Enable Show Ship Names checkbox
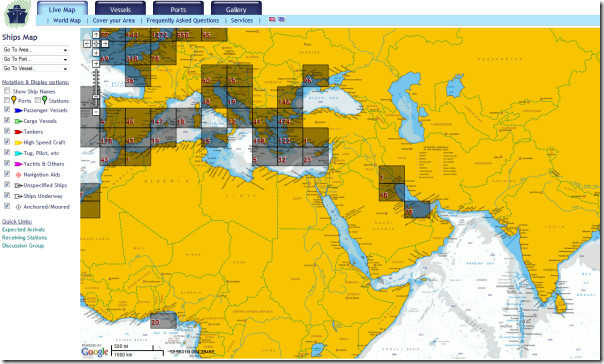The image size is (604, 364). 7,91
